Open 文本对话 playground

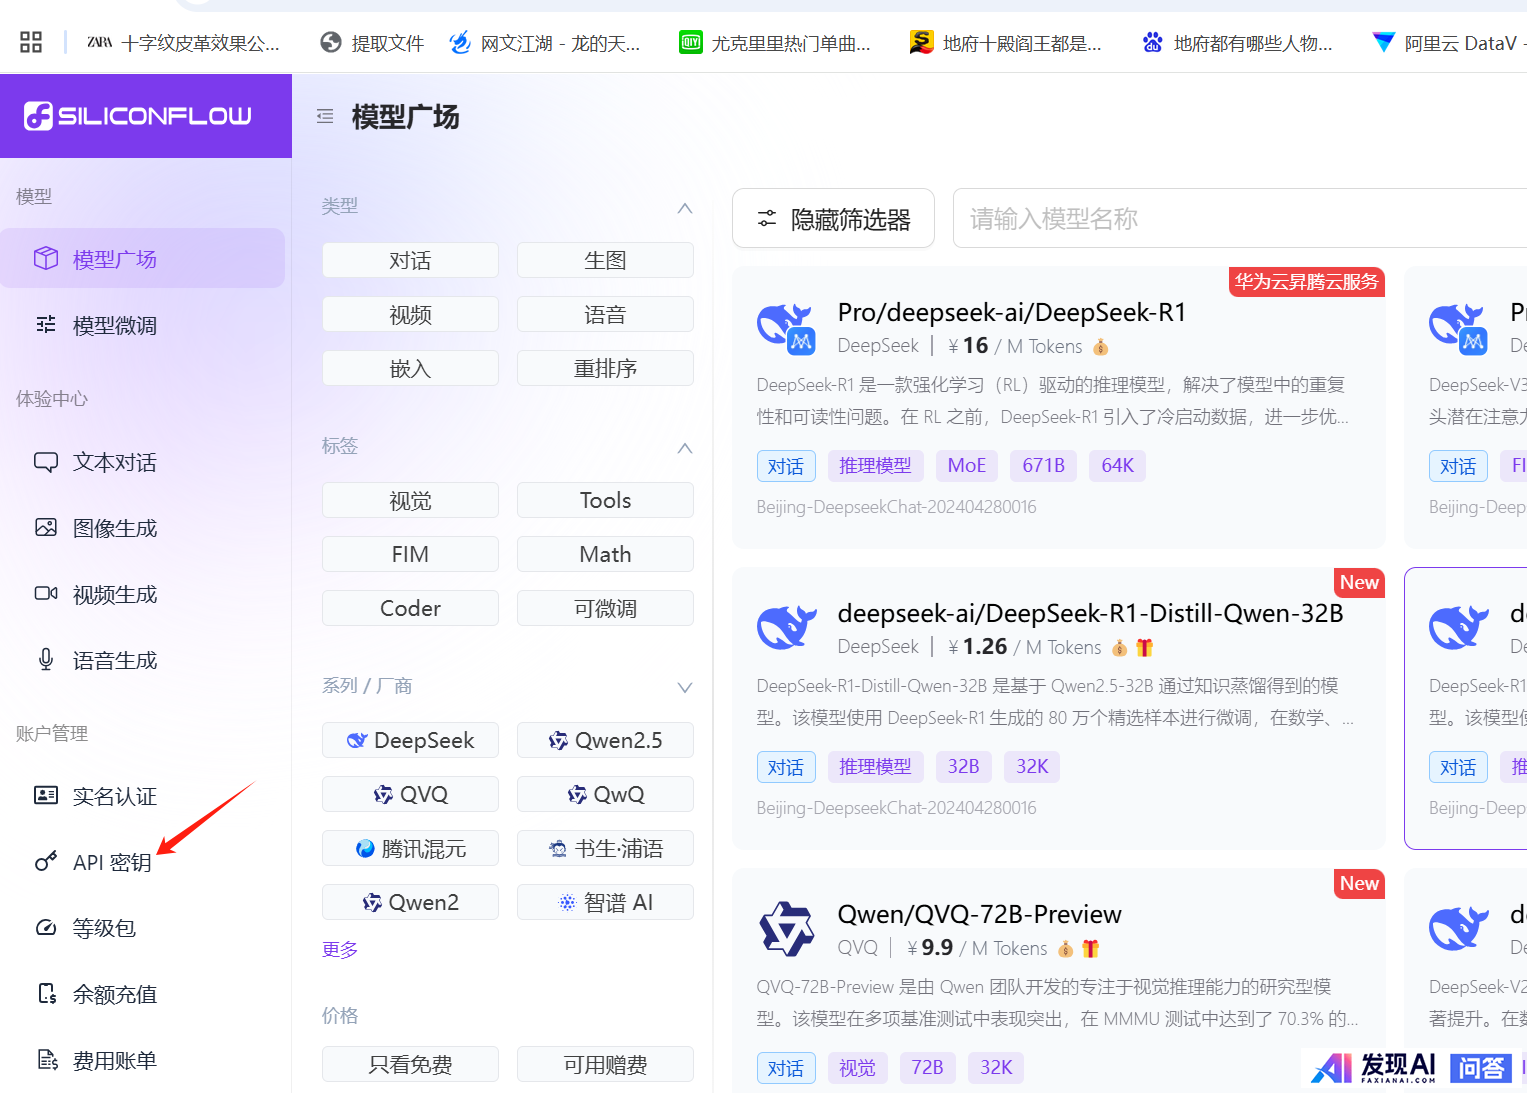[x=142, y=462]
